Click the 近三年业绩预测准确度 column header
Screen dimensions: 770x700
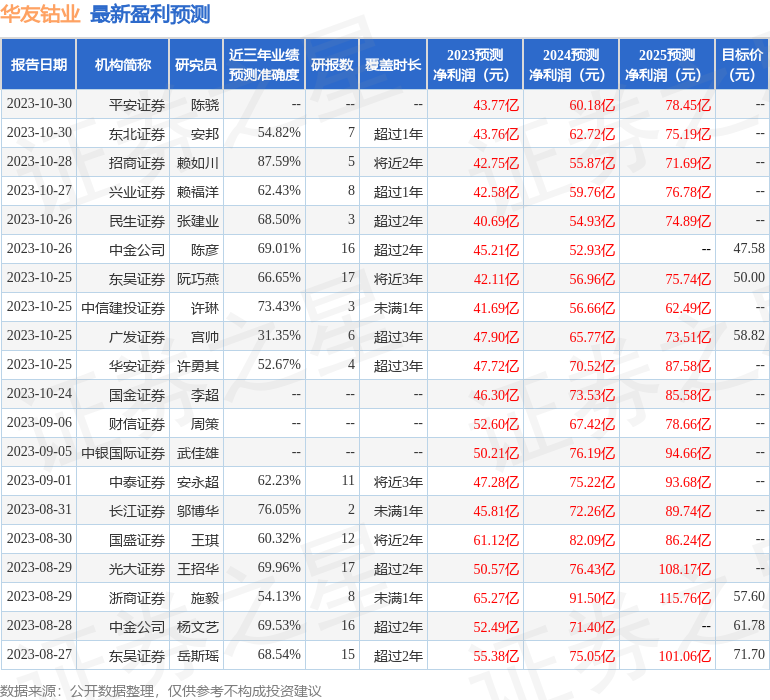(264, 64)
